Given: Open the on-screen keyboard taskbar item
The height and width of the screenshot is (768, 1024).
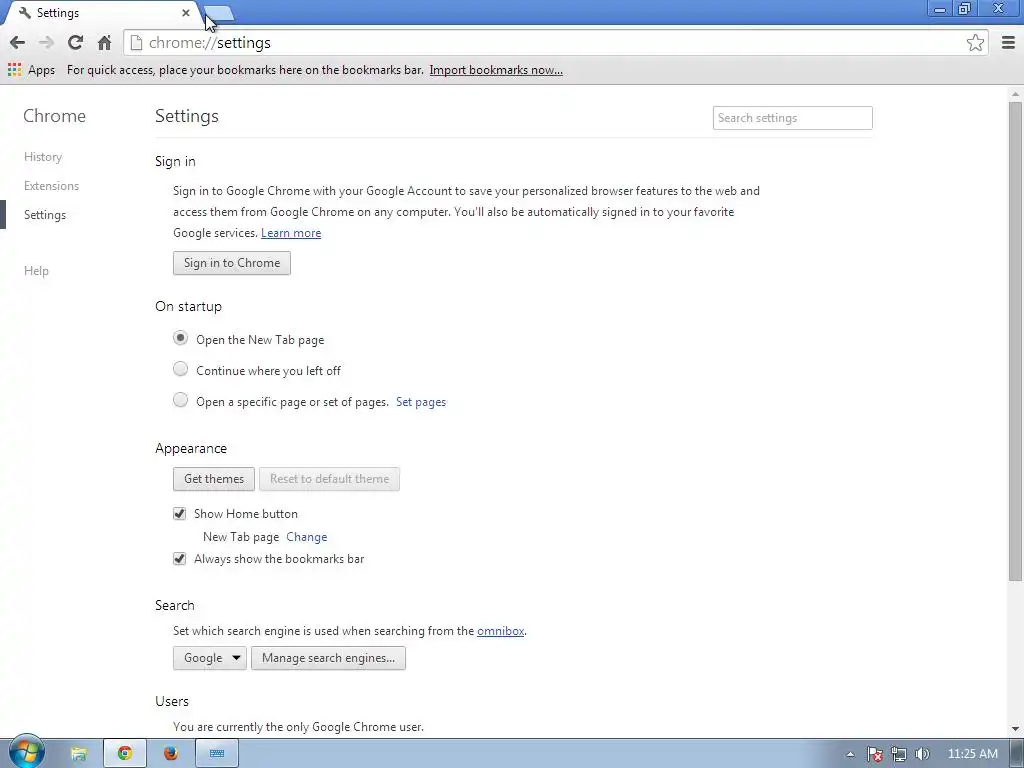Looking at the screenshot, I should click(217, 754).
